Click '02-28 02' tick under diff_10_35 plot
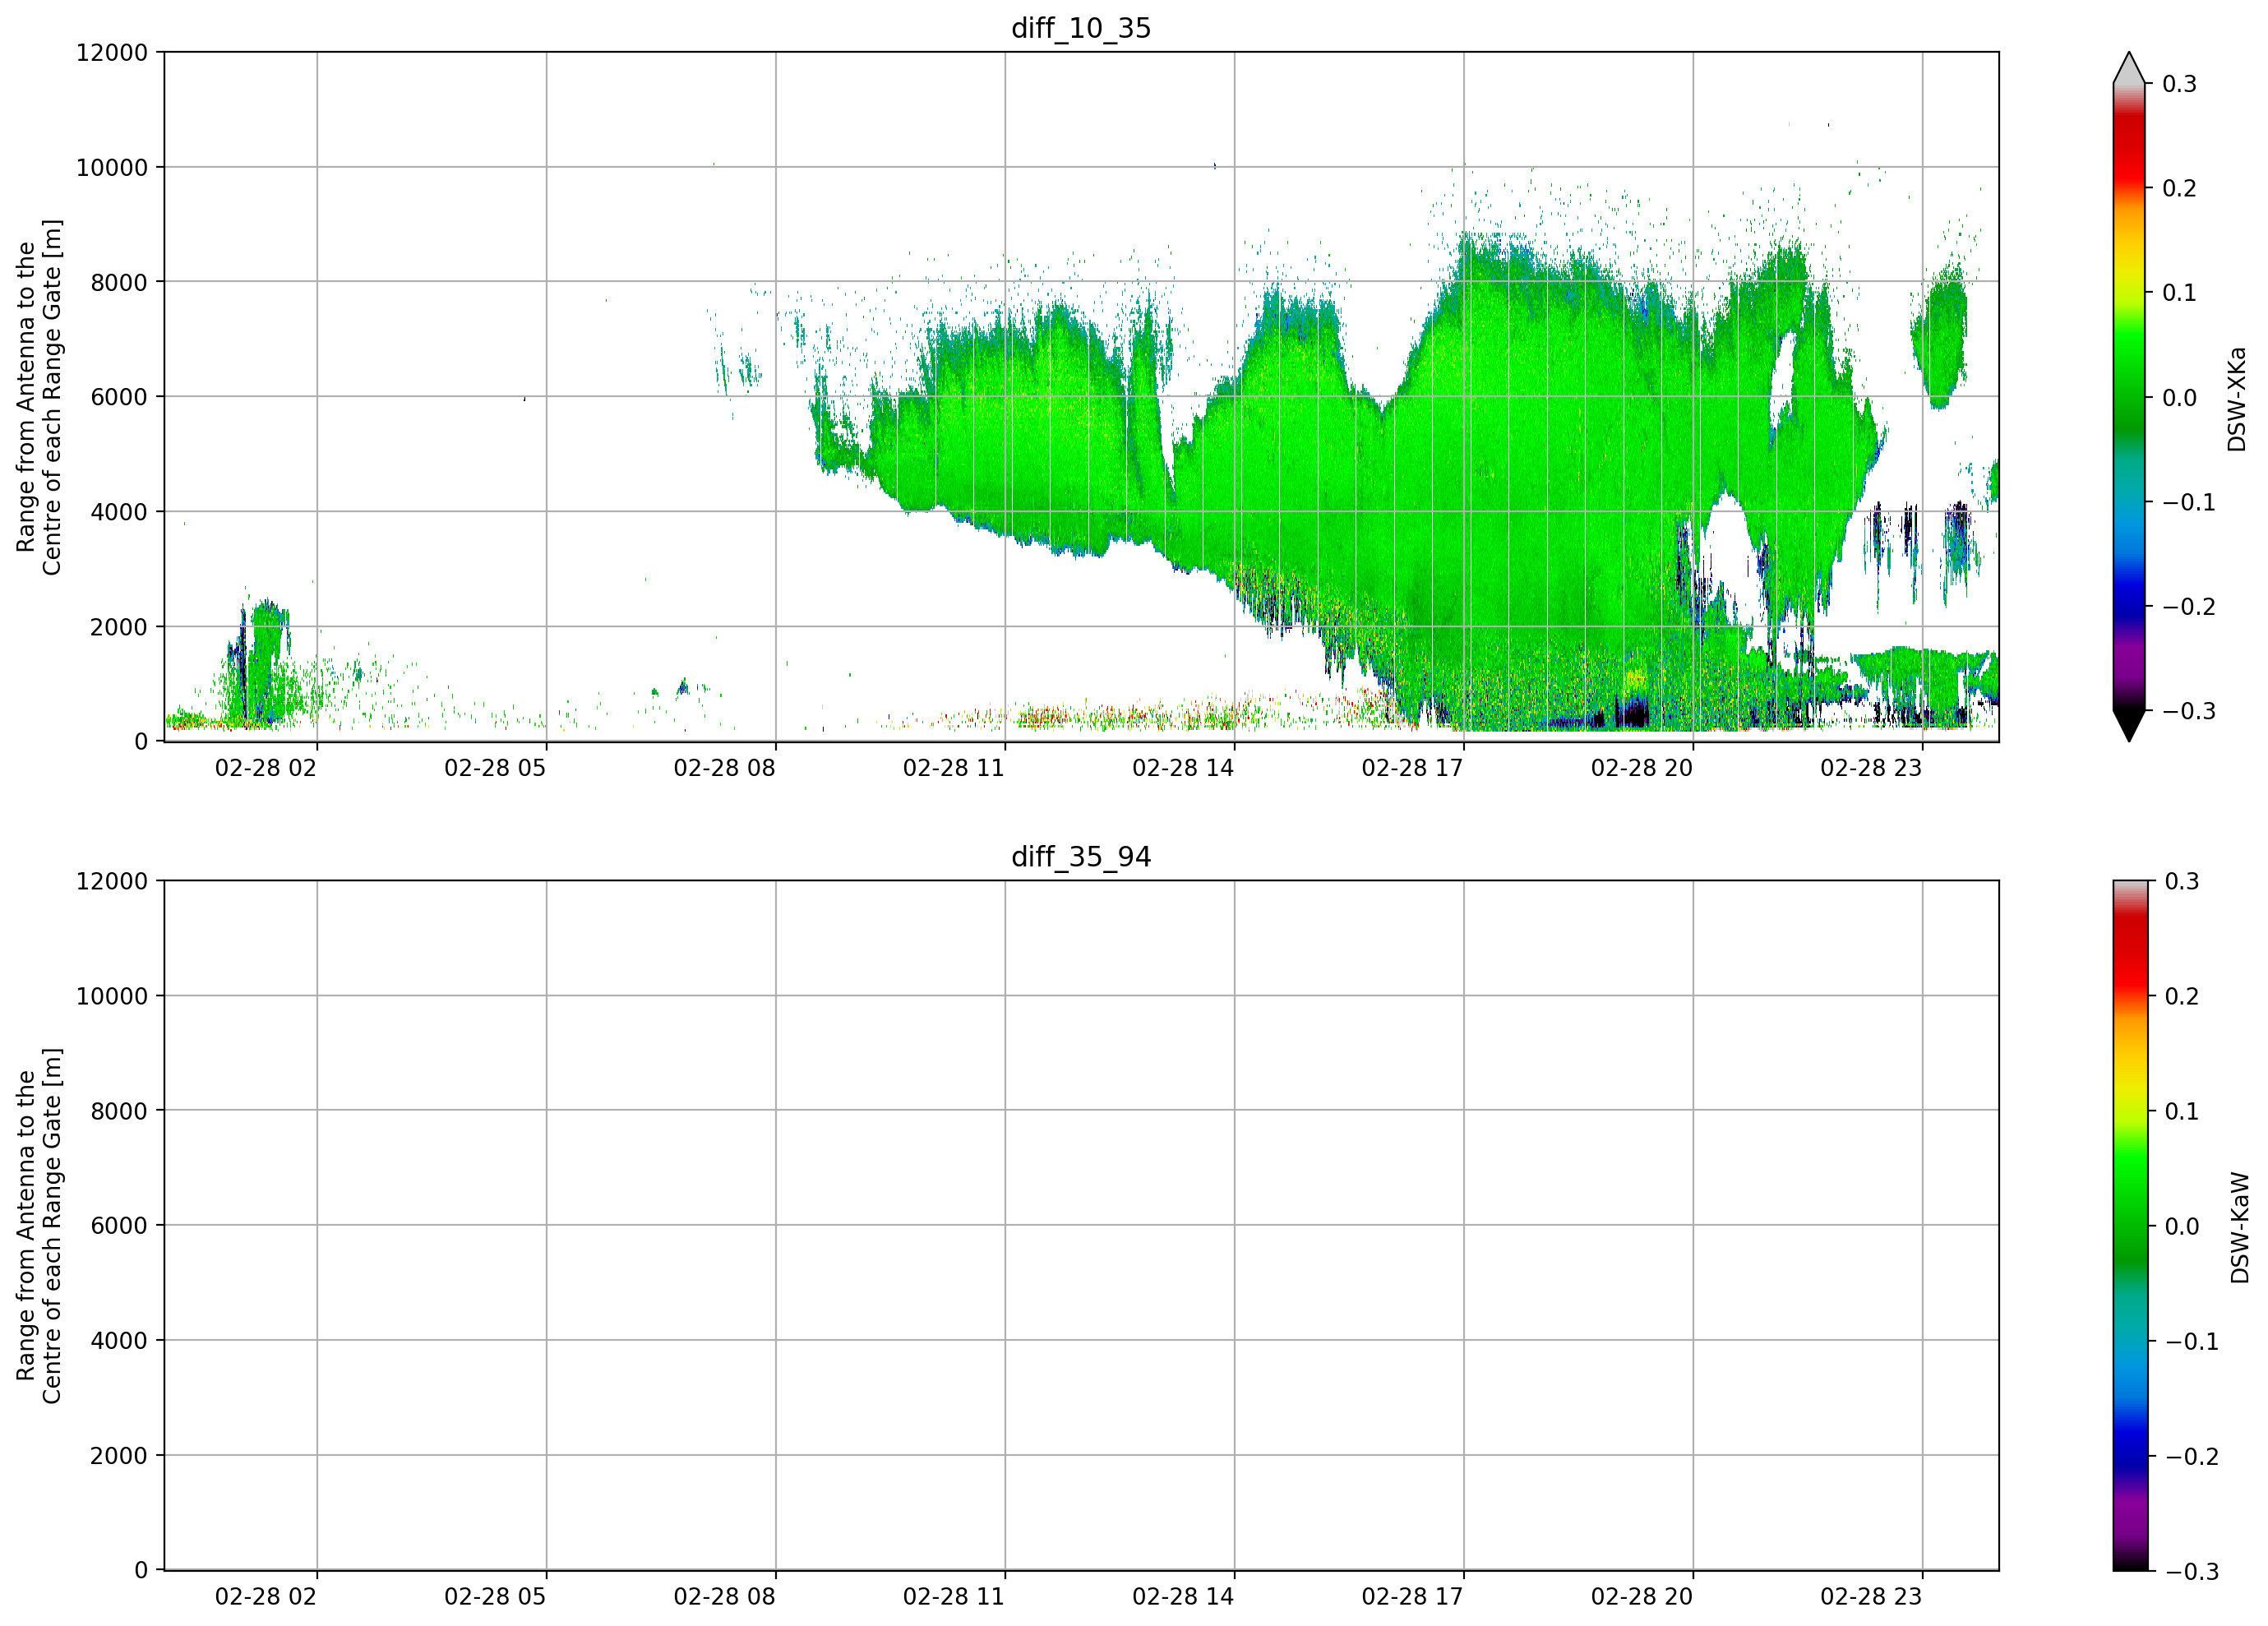The height and width of the screenshot is (1626, 2268). pyautogui.click(x=266, y=768)
